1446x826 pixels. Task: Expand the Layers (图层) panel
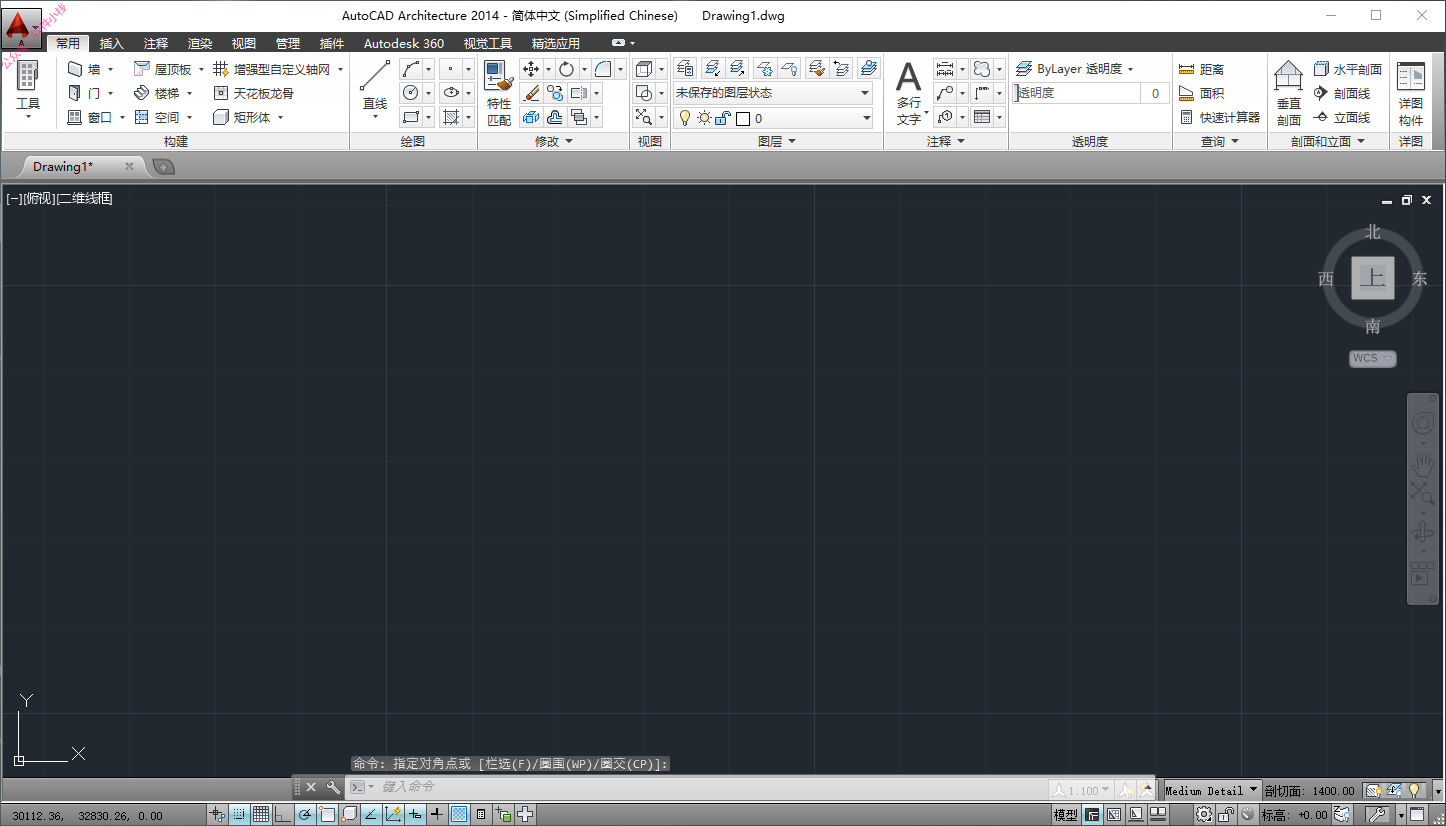click(x=777, y=141)
